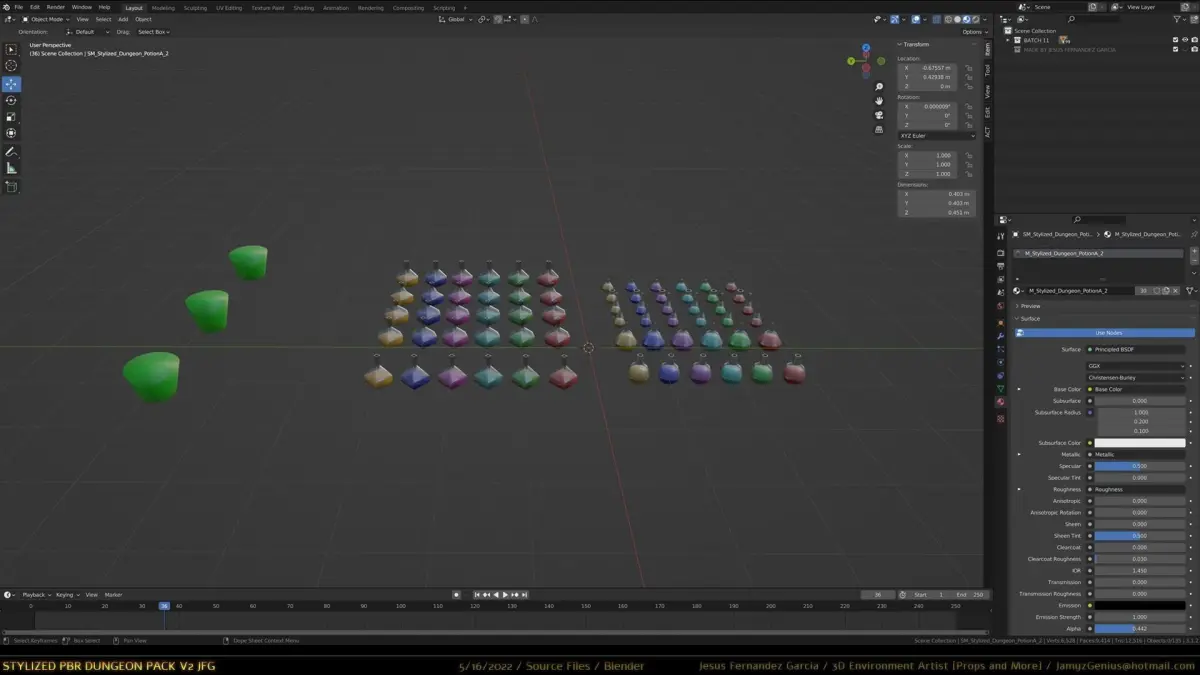This screenshot has width=1200, height=675.
Task: Click the Principled BSDF surface button
Action: click(1137, 349)
